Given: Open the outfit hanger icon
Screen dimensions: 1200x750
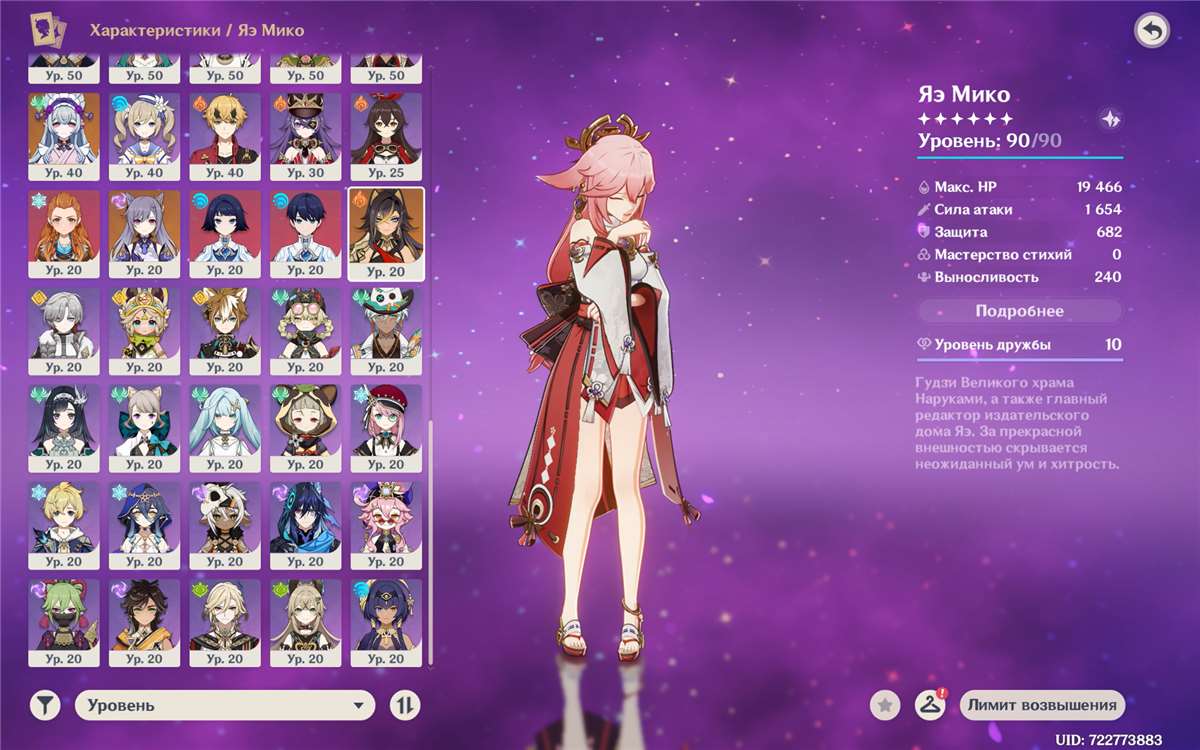Looking at the screenshot, I should click(x=931, y=705).
